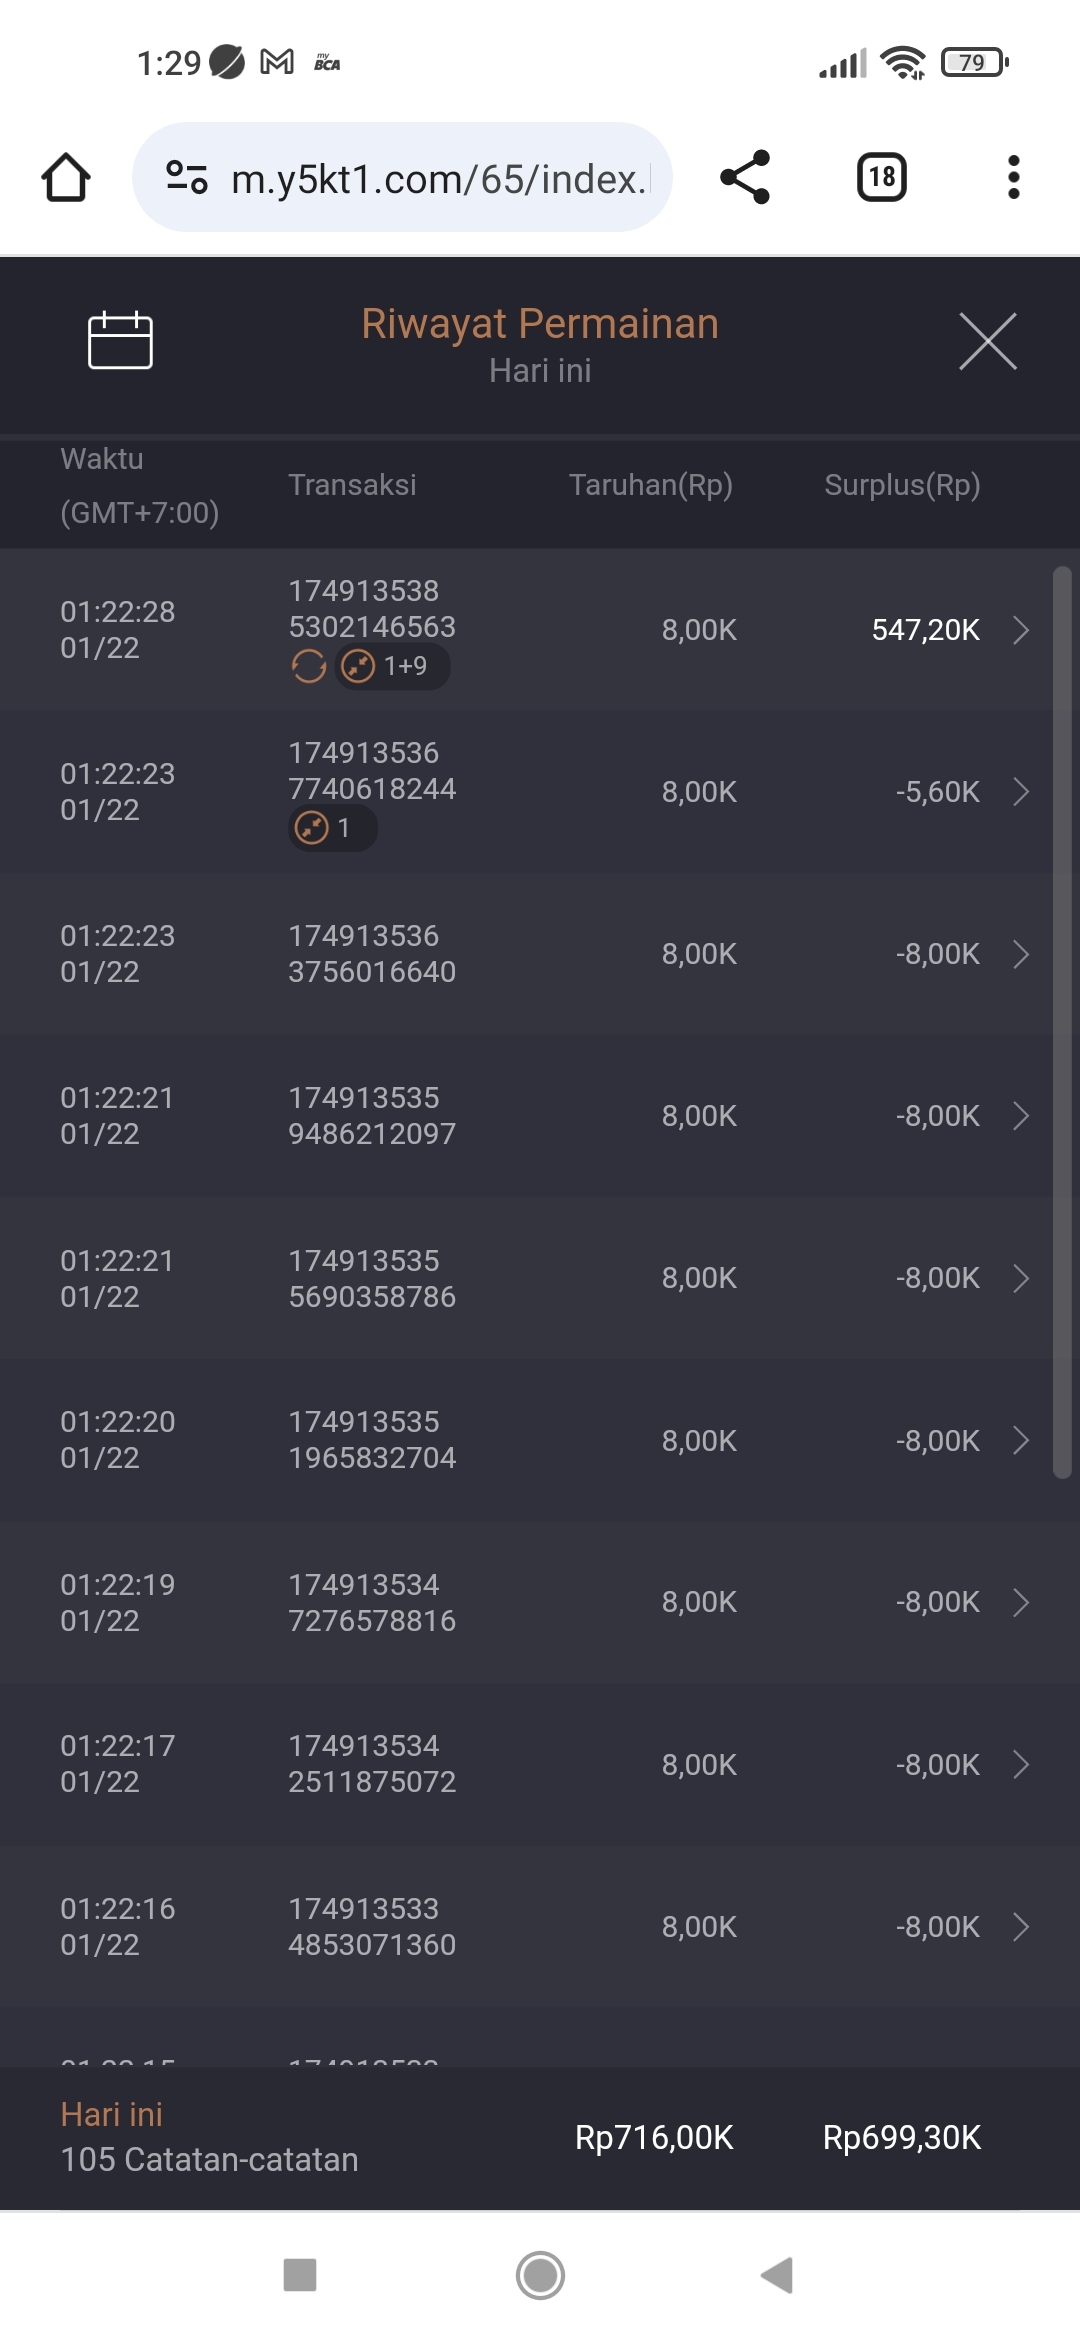The image size is (1080, 2340).
Task: Tap the Android recent apps square button
Action: pyautogui.click(x=300, y=2275)
